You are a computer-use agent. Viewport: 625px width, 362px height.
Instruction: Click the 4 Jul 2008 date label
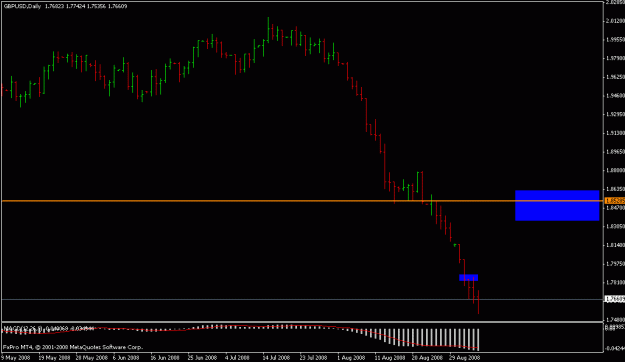(x=238, y=358)
